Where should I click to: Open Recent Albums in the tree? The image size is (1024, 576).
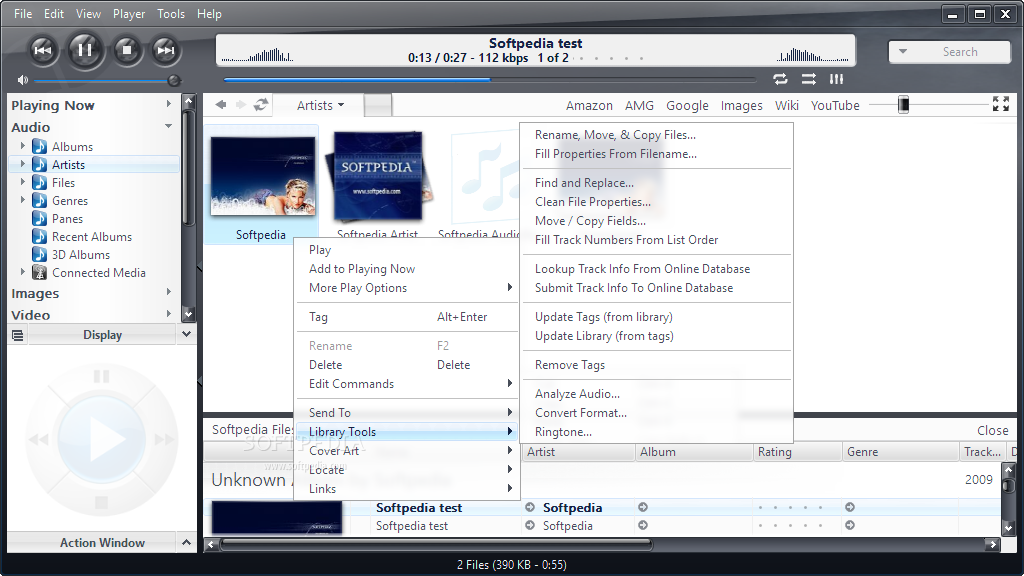[92, 236]
